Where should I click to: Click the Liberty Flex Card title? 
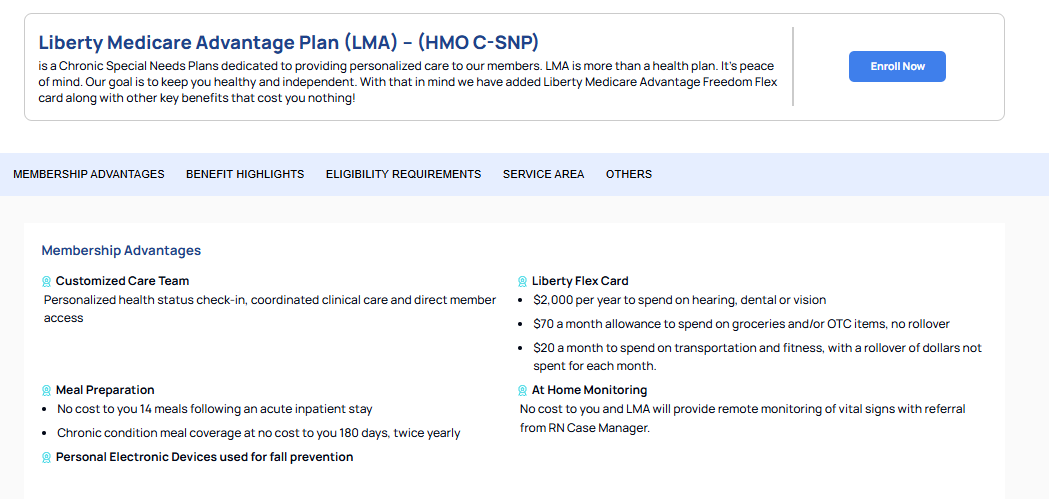580,281
